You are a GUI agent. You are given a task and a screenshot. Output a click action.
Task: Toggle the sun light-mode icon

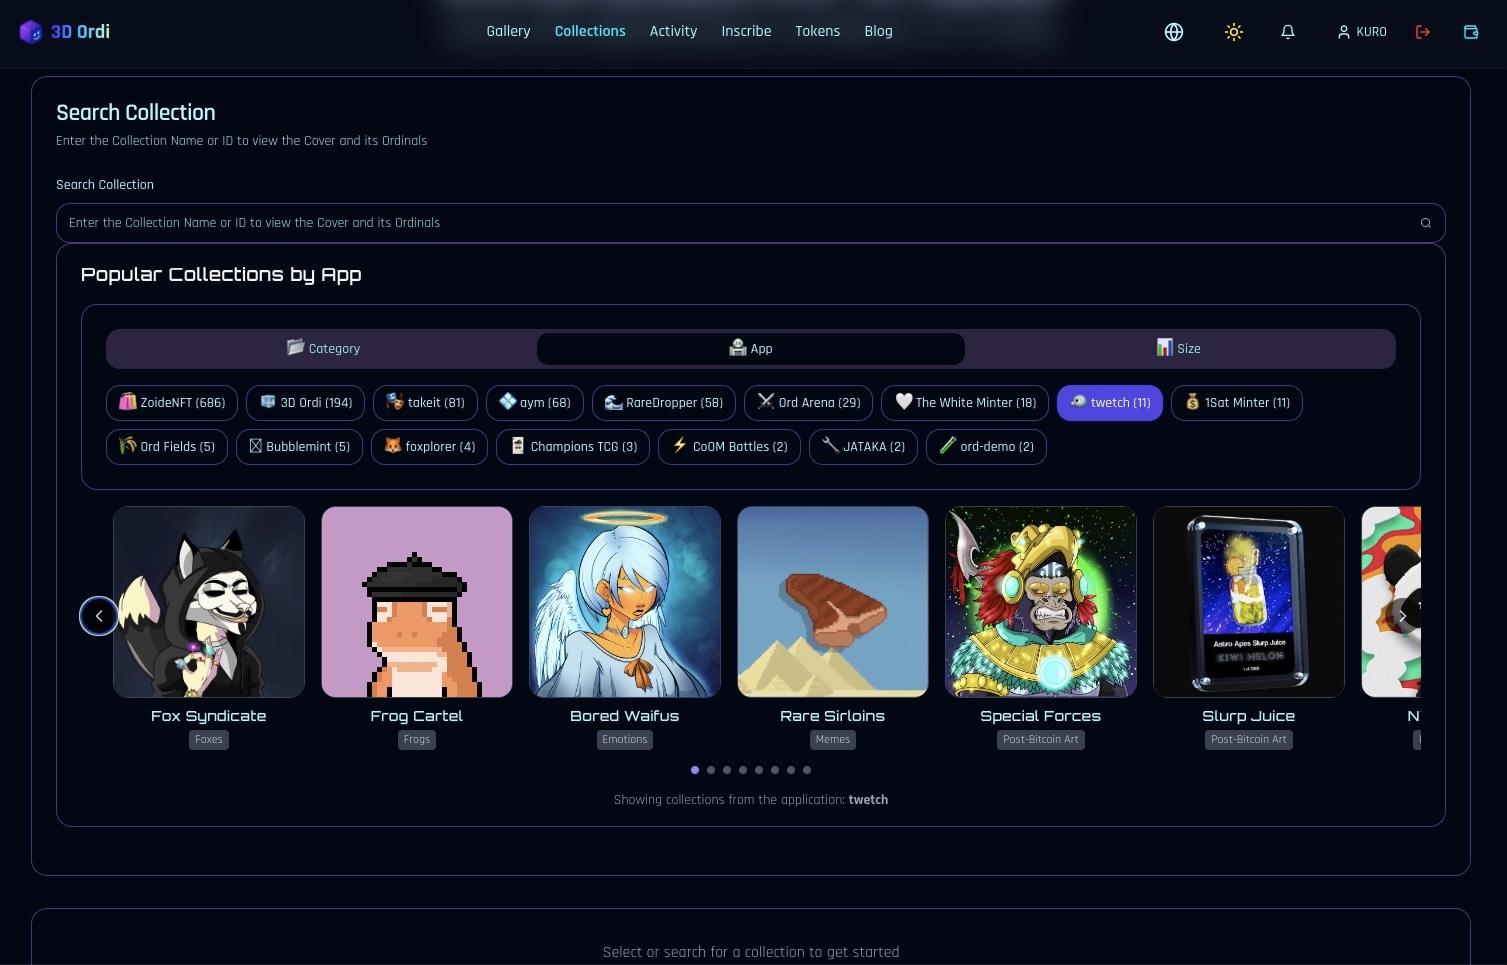pos(1234,32)
